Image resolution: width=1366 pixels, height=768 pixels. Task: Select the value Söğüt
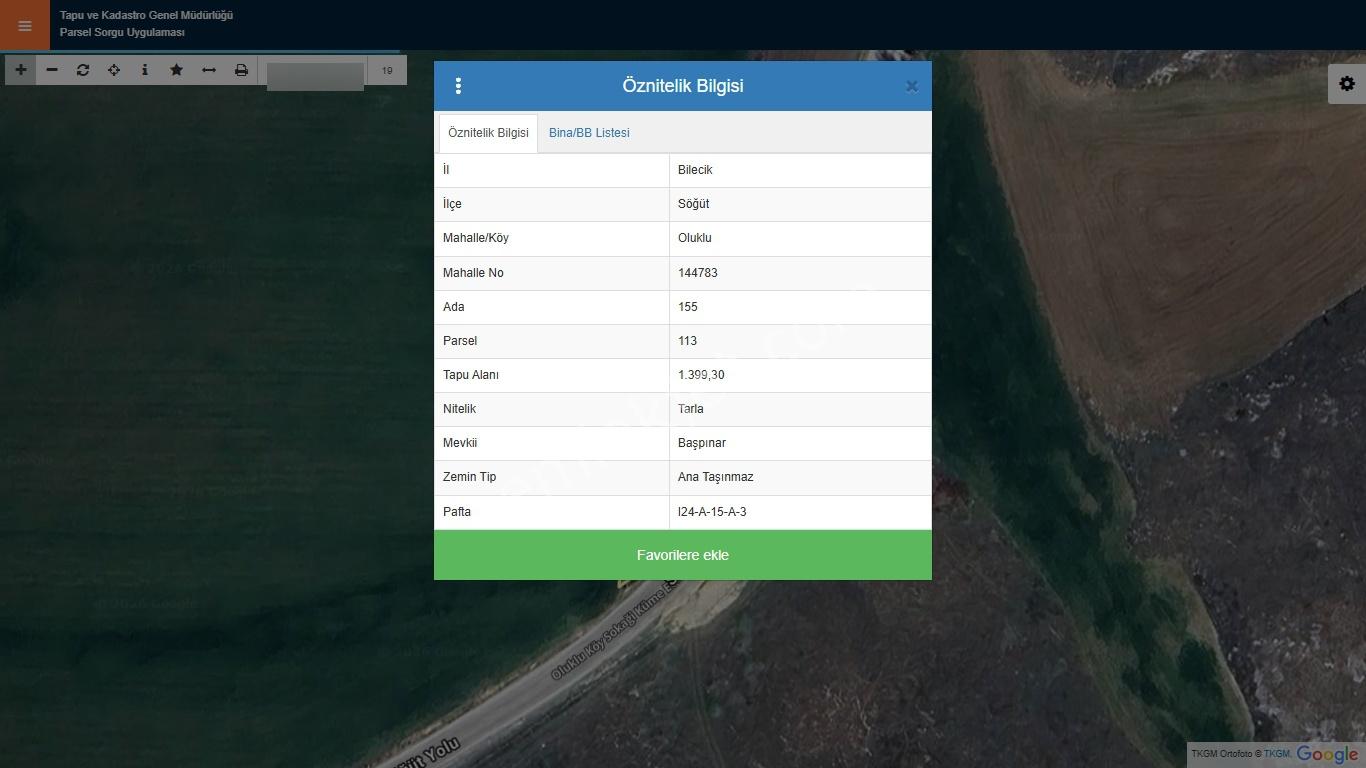coord(693,204)
